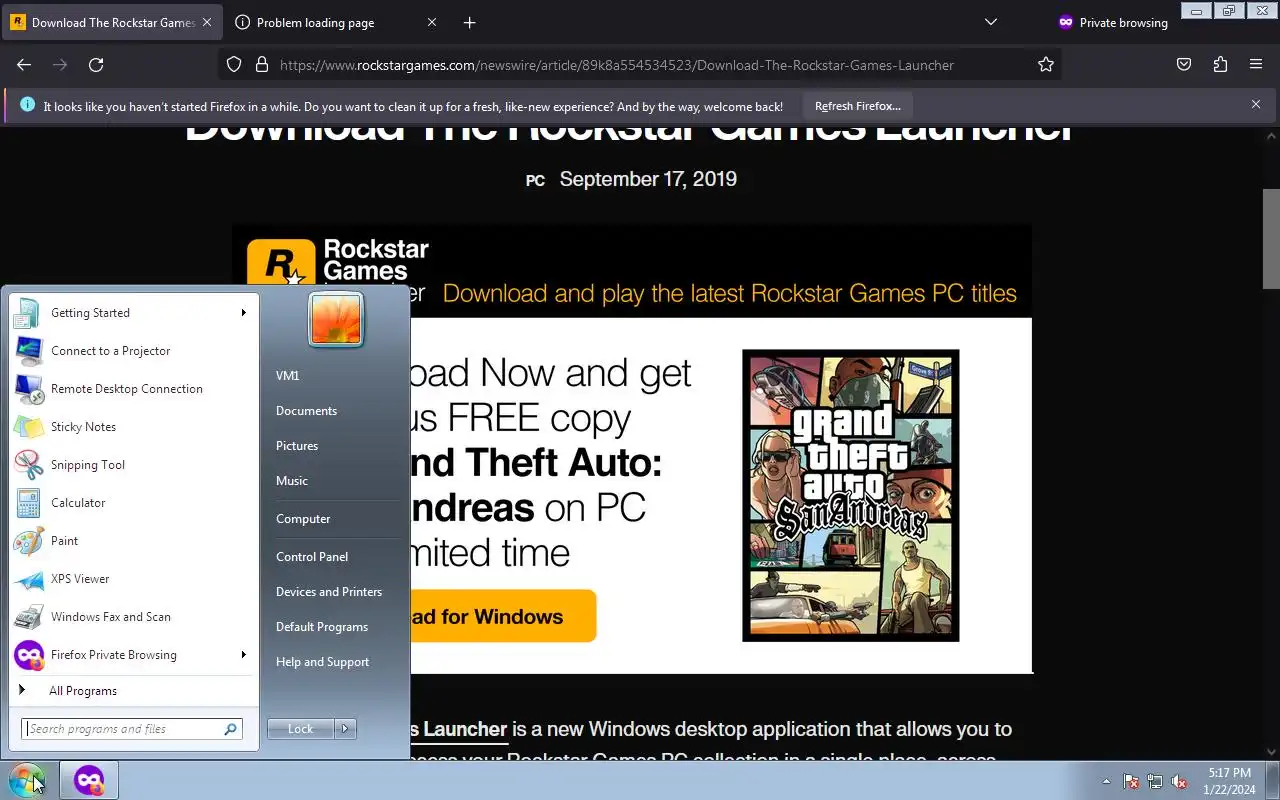The height and width of the screenshot is (800, 1280).
Task: Click the taskbar clock showing 5:17 PM
Action: coord(1229,781)
